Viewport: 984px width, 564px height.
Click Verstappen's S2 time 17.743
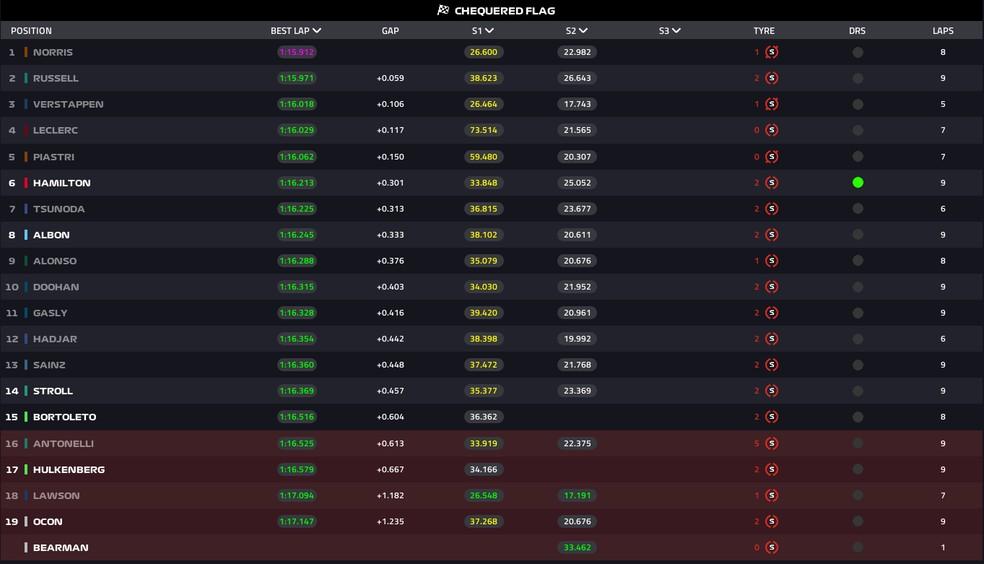pyautogui.click(x=577, y=104)
